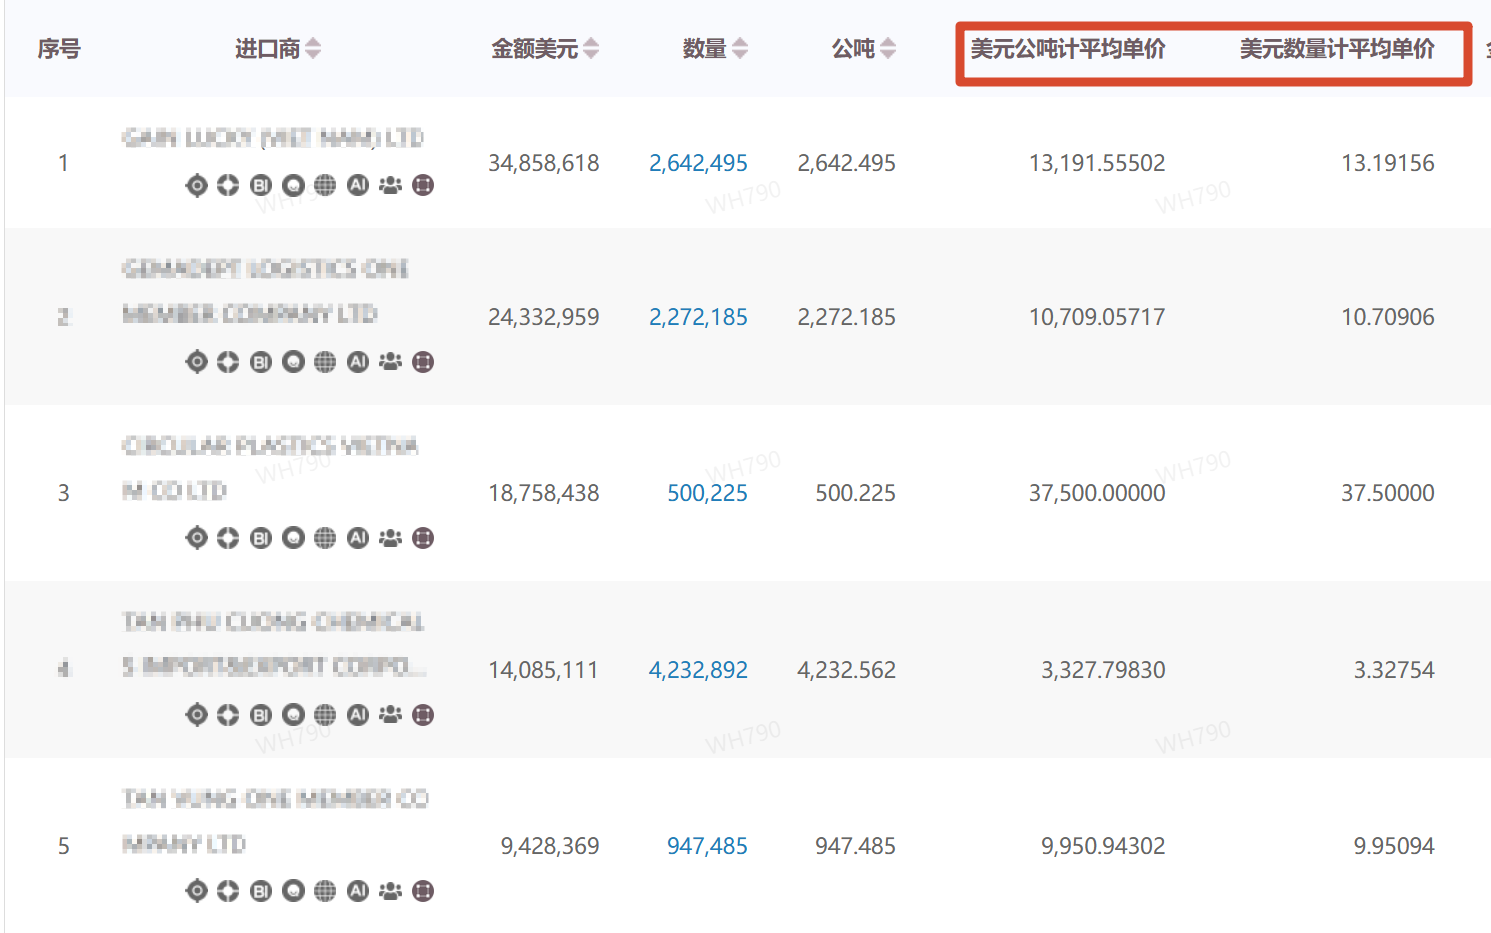Screen dimensions: 1491x933
Task: Open the quantity link 947,485
Action: [x=707, y=846]
